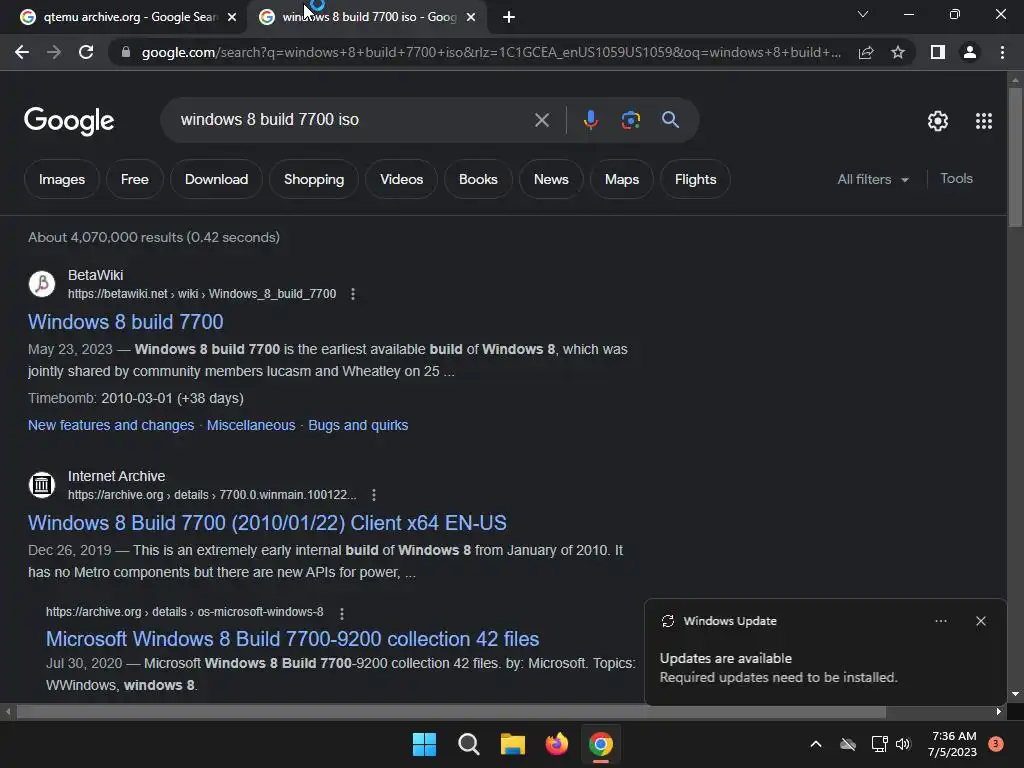Open Windows 8 Build 7700-9200 collection link
The width and height of the screenshot is (1024, 768).
click(293, 639)
